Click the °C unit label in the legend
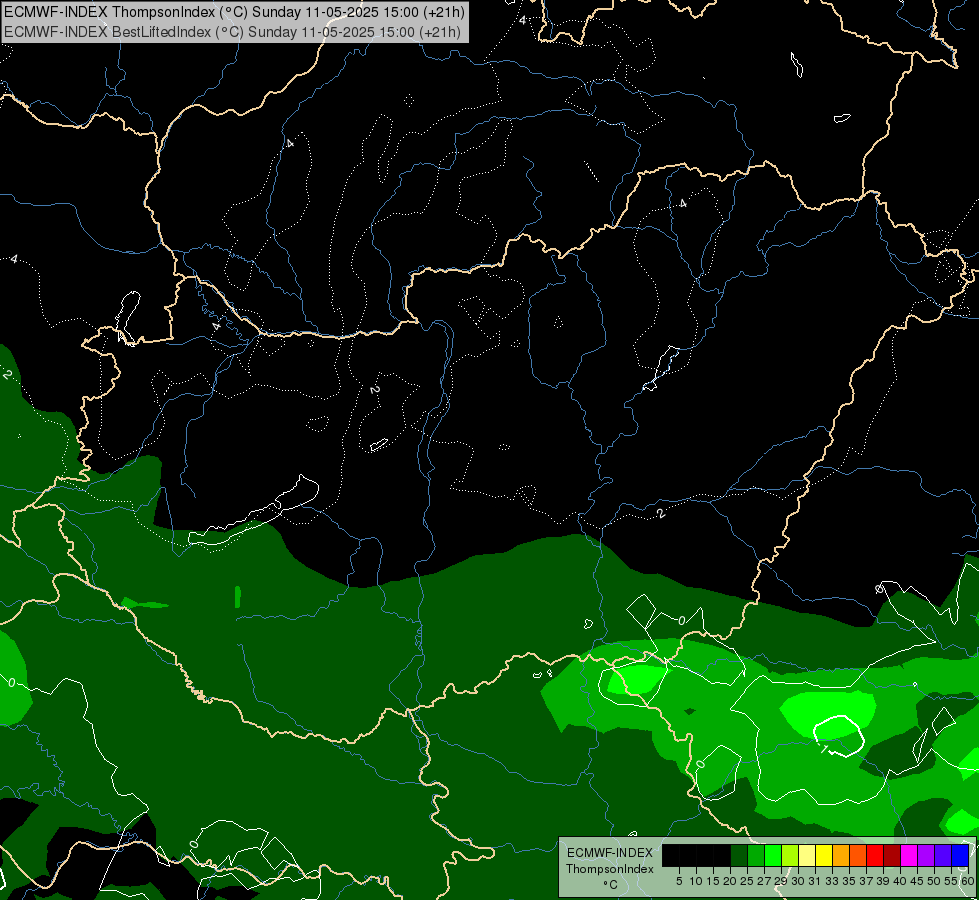This screenshot has height=900, width=979. (610, 885)
